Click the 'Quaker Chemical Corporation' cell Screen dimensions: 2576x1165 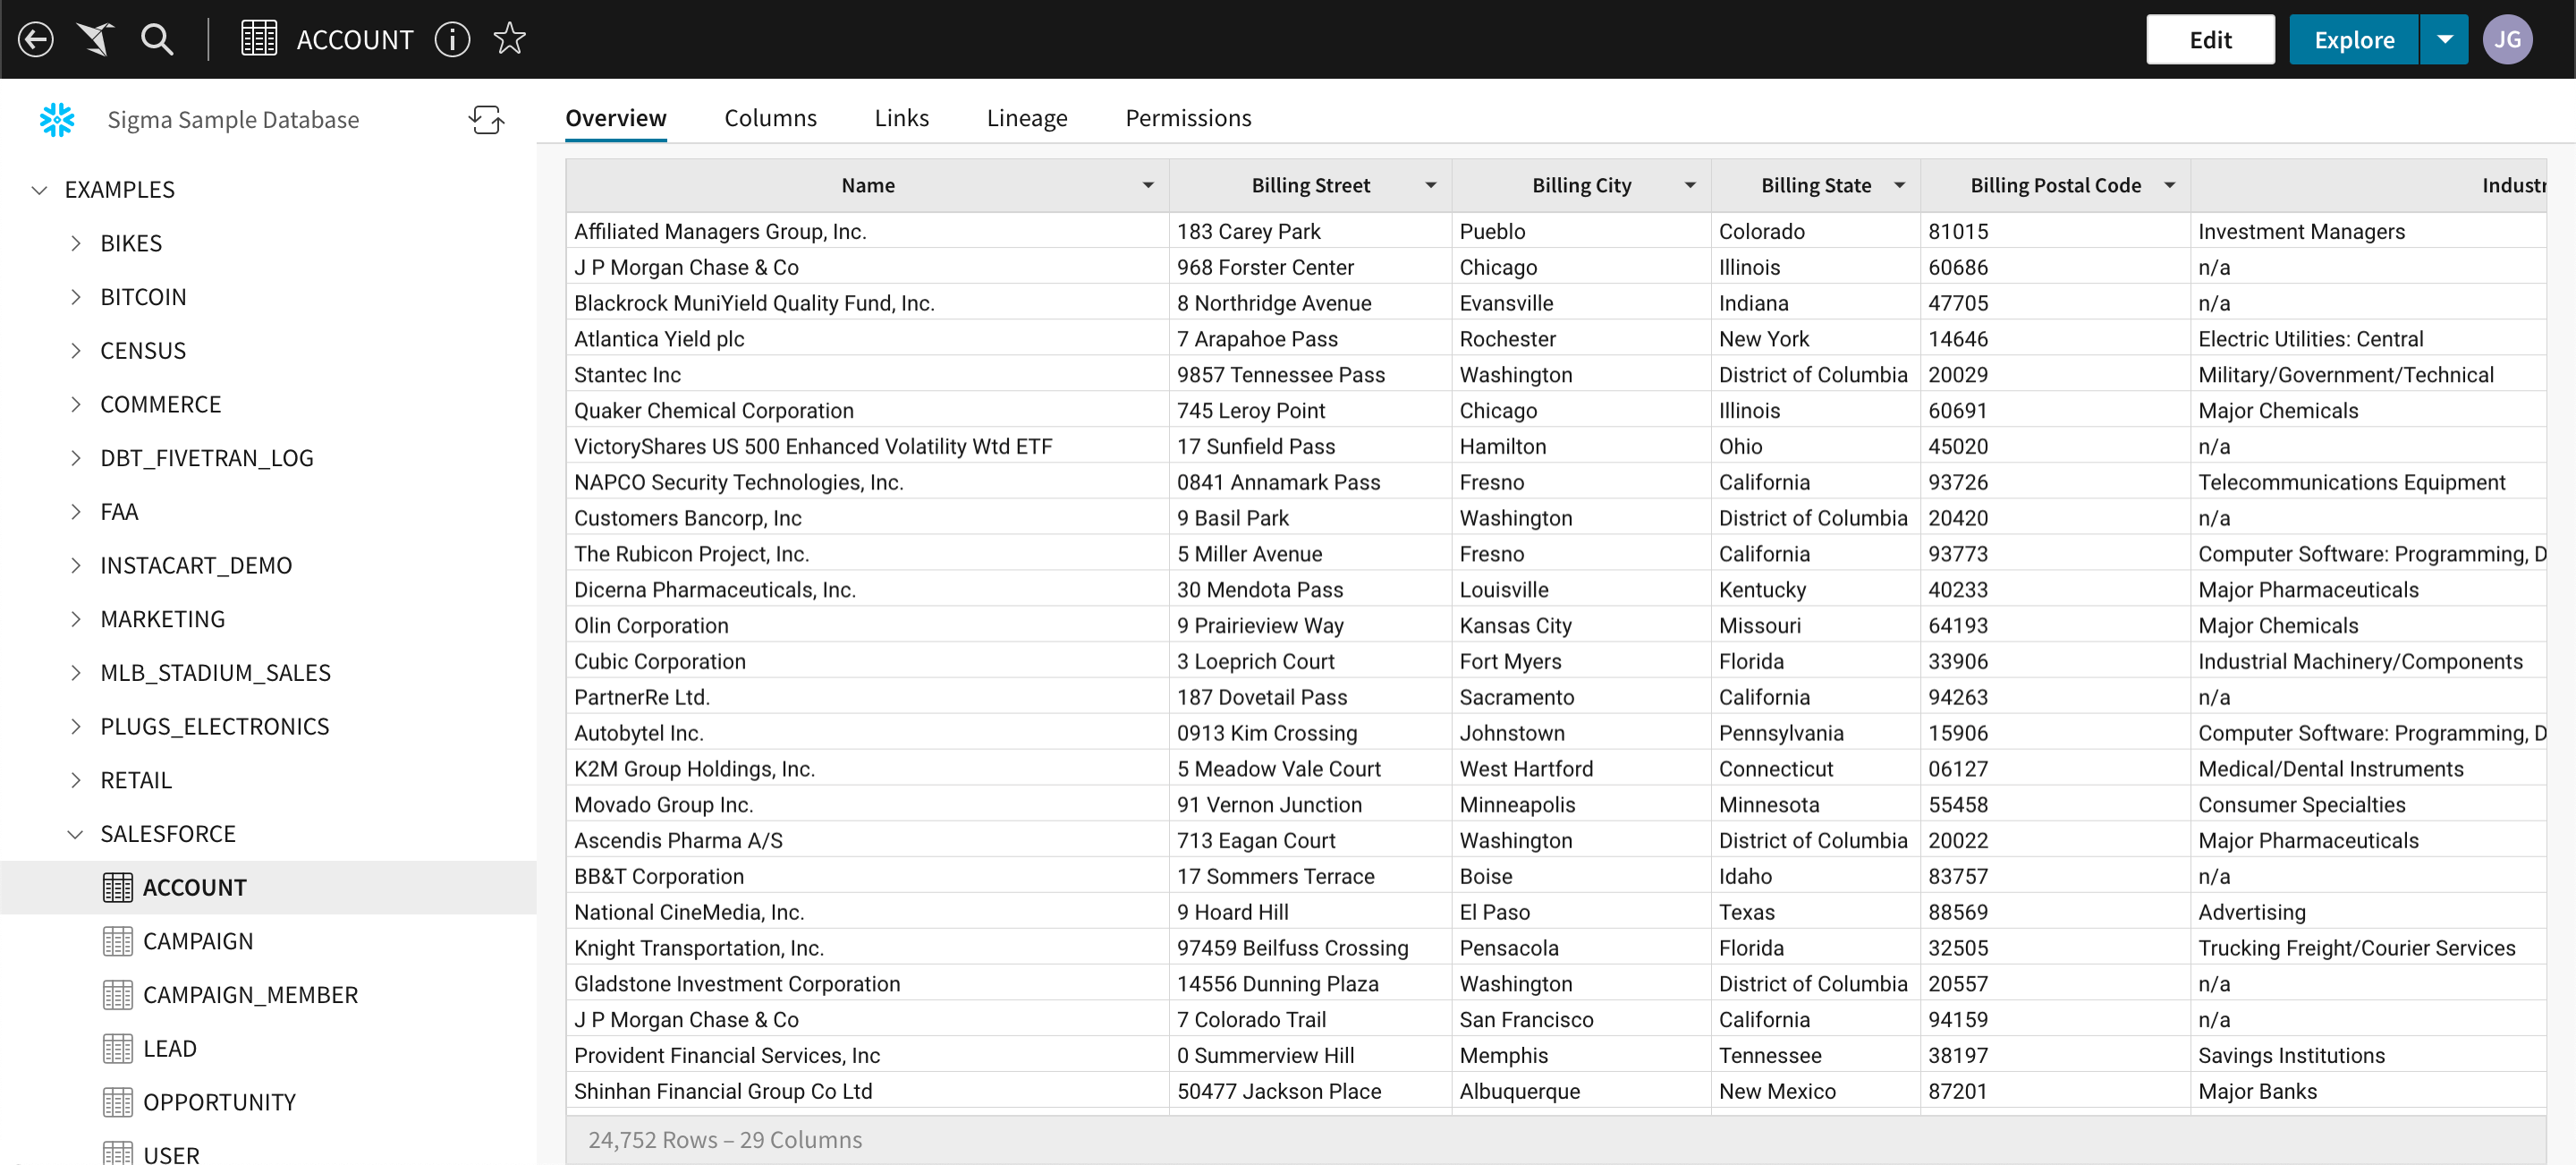867,410
